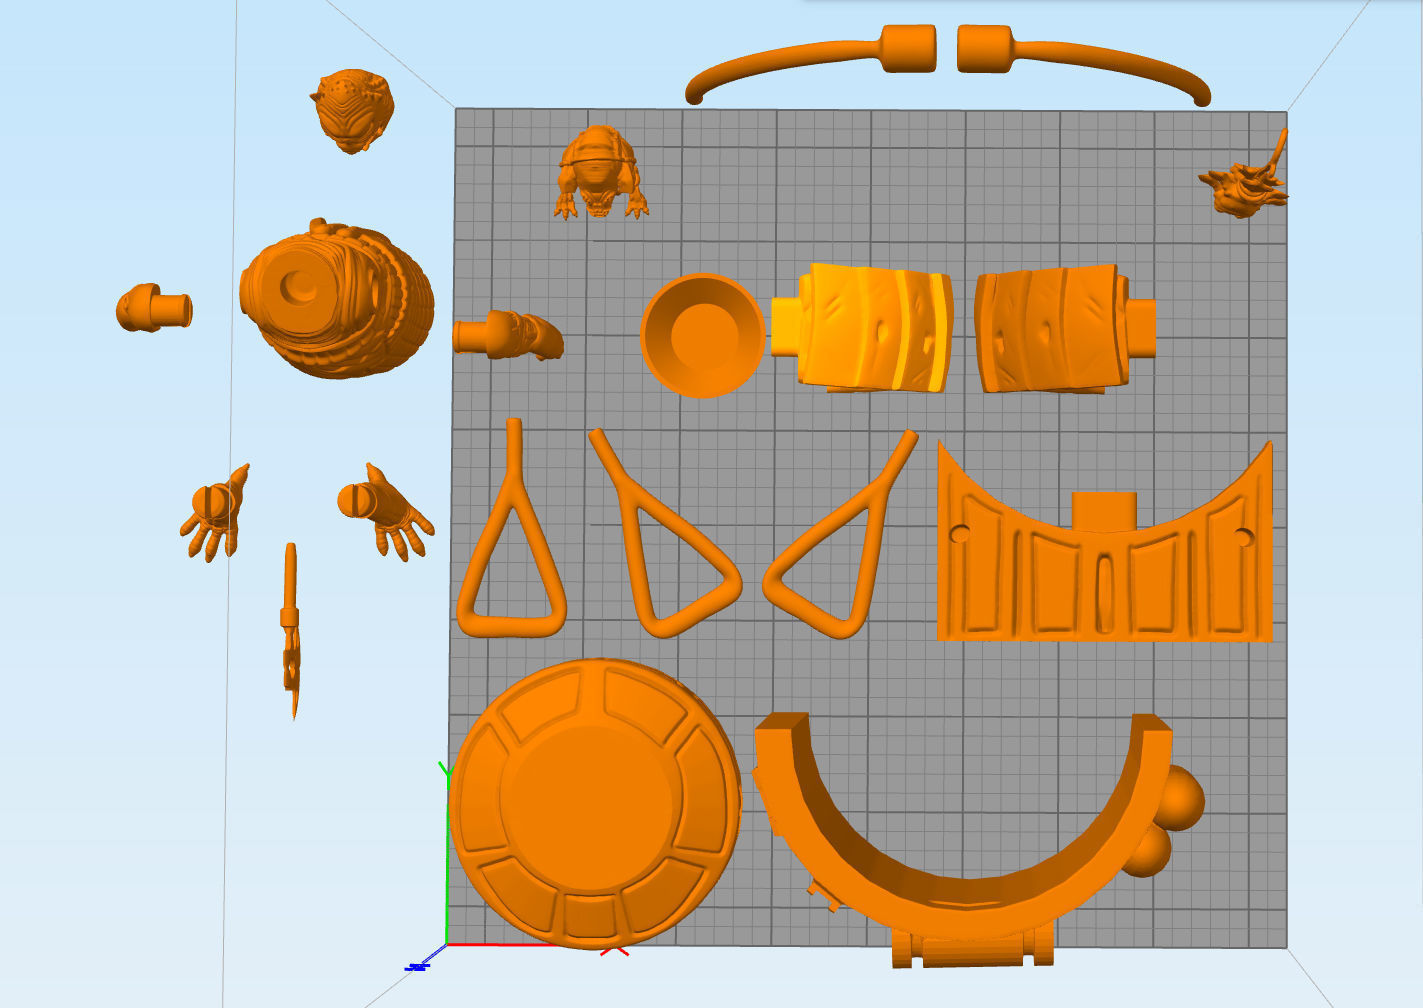Select the thin dagger-shaped part
The width and height of the screenshot is (1423, 1008).
coord(291,630)
